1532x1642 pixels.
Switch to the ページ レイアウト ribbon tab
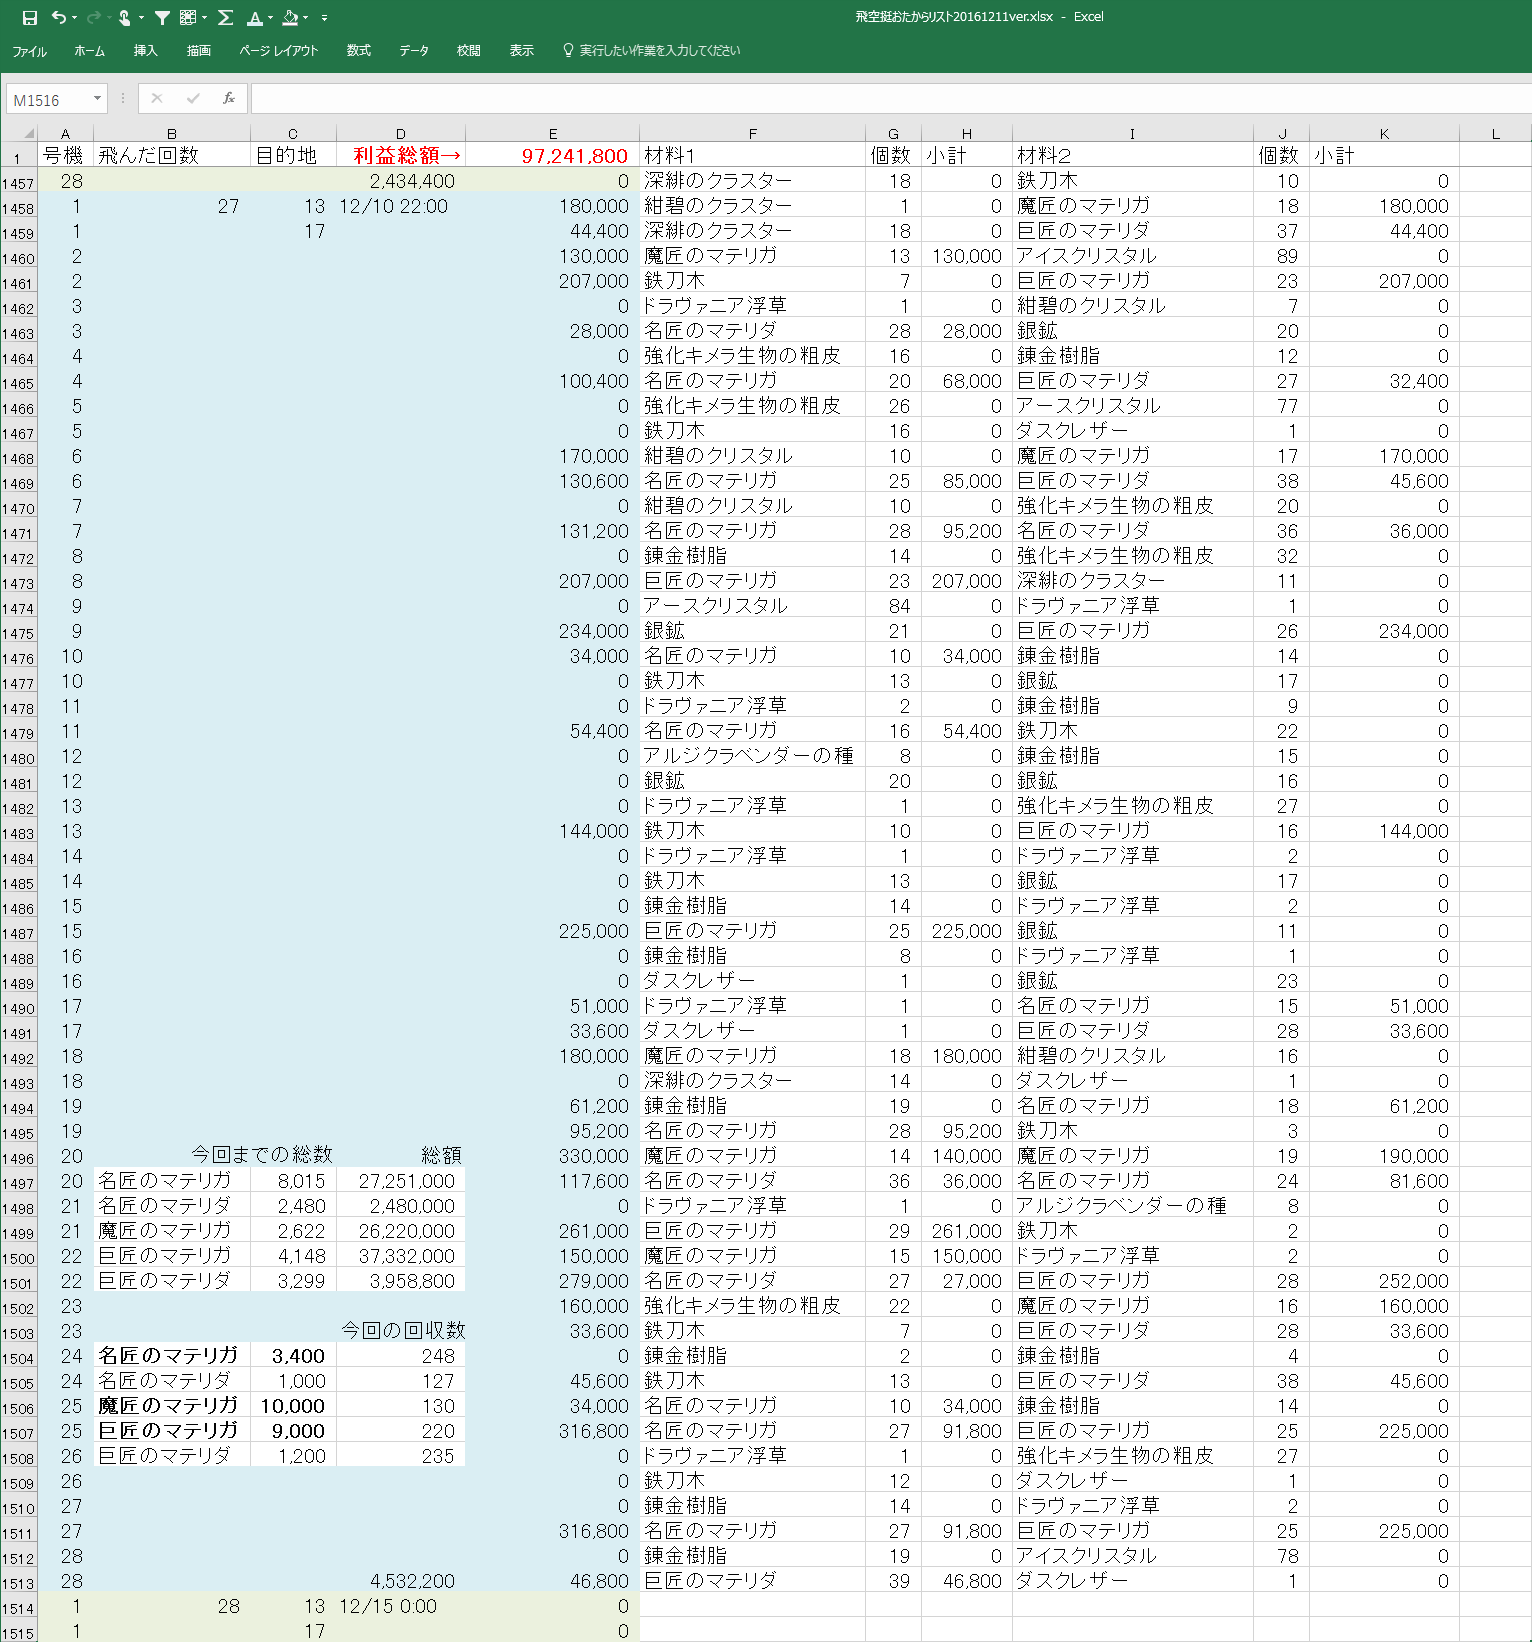(x=278, y=50)
